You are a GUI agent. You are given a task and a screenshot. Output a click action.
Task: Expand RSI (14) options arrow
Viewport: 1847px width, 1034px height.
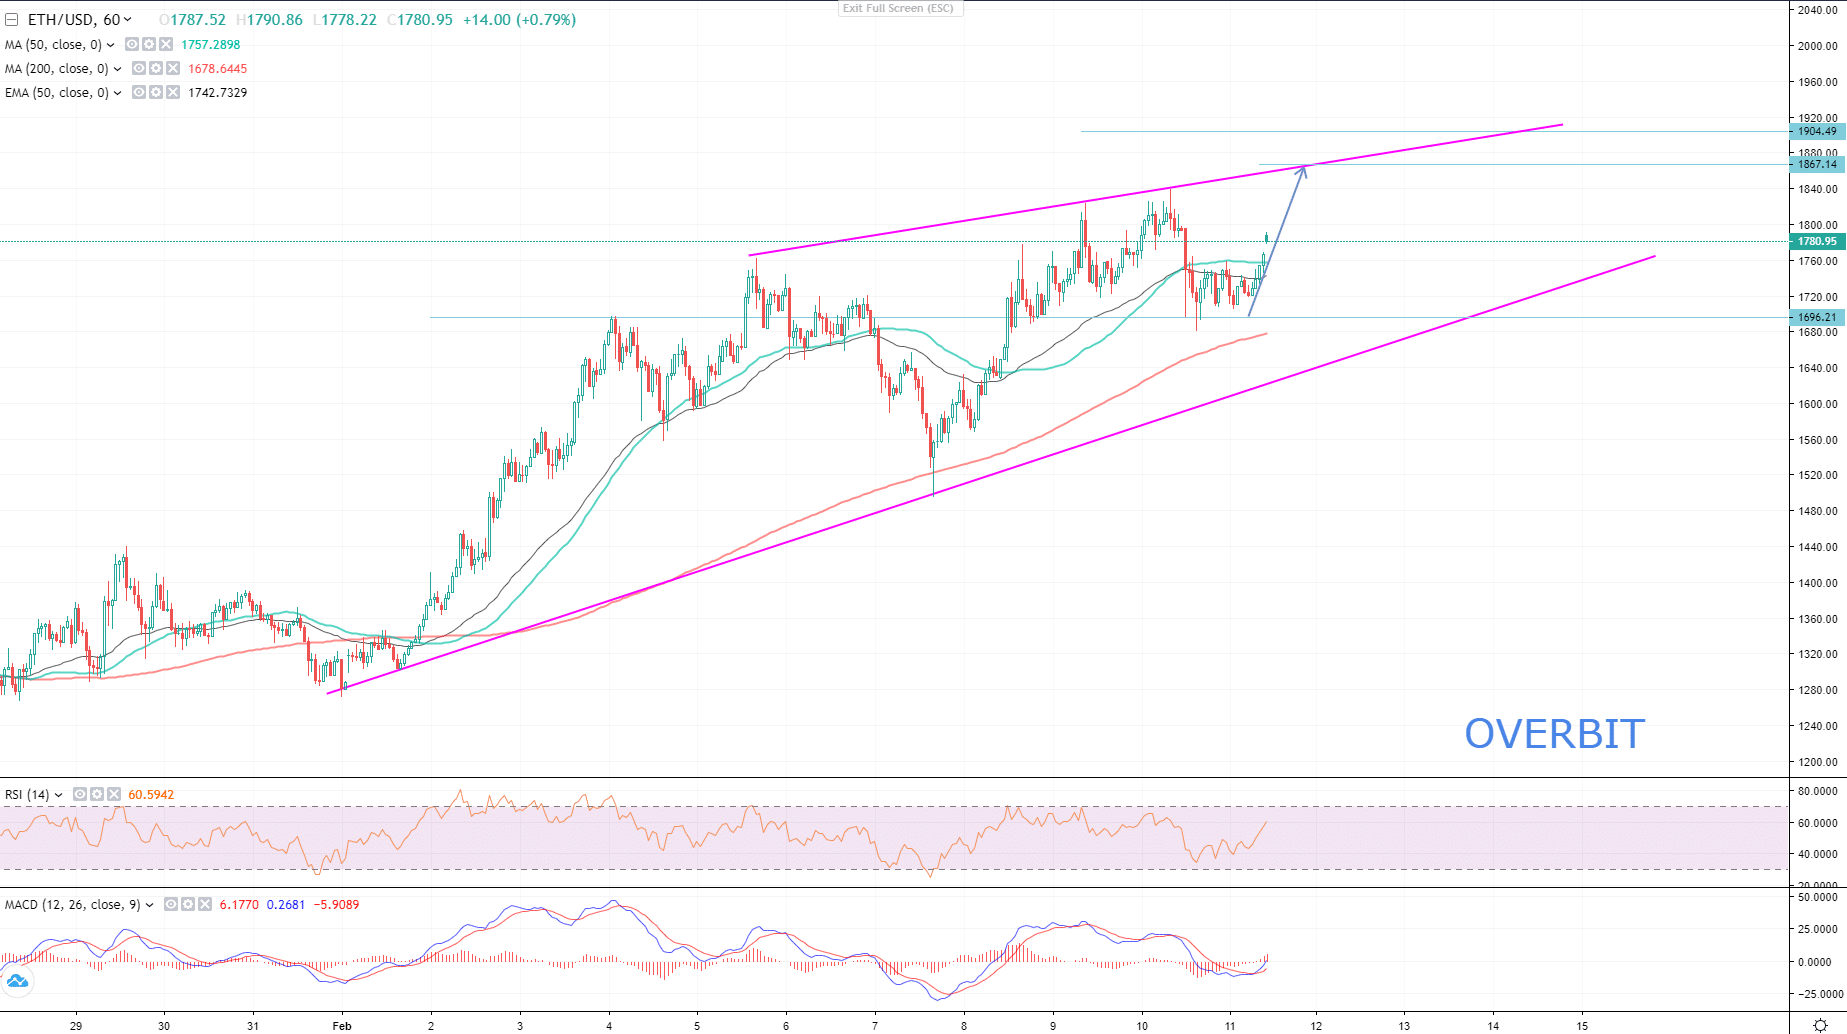tap(59, 795)
